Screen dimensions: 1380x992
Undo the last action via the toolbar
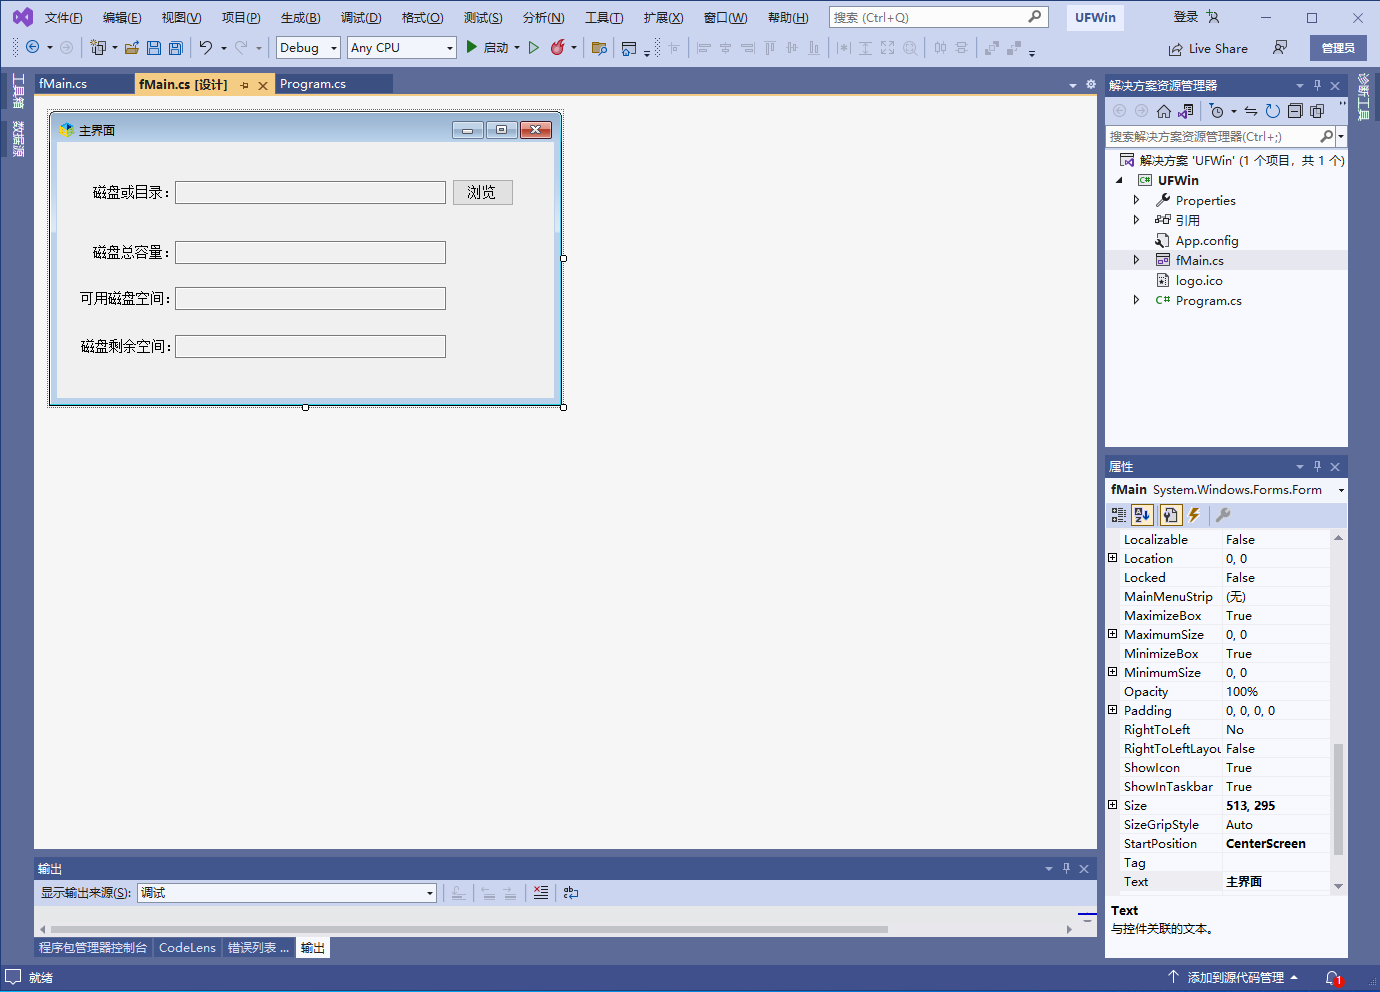pyautogui.click(x=205, y=47)
